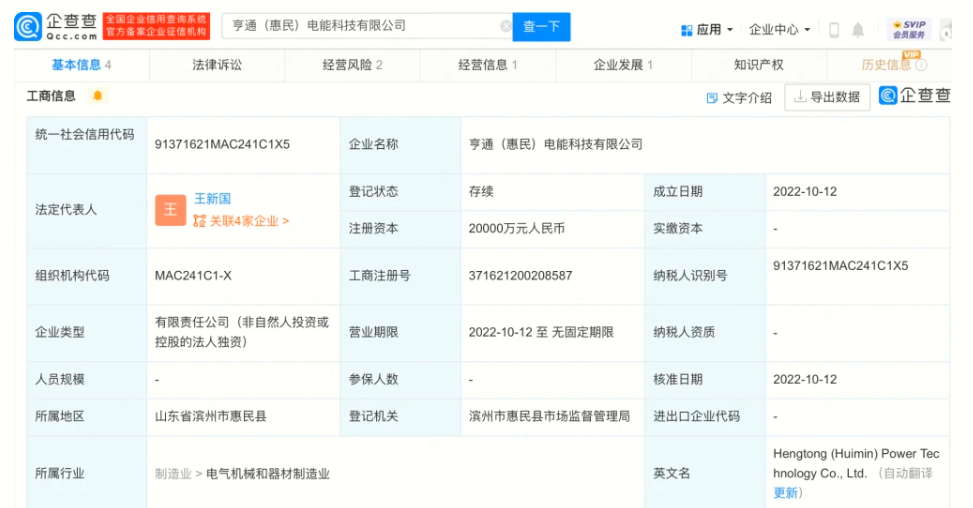
Task: Select the registration number 371621200208587
Action: pyautogui.click(x=520, y=276)
